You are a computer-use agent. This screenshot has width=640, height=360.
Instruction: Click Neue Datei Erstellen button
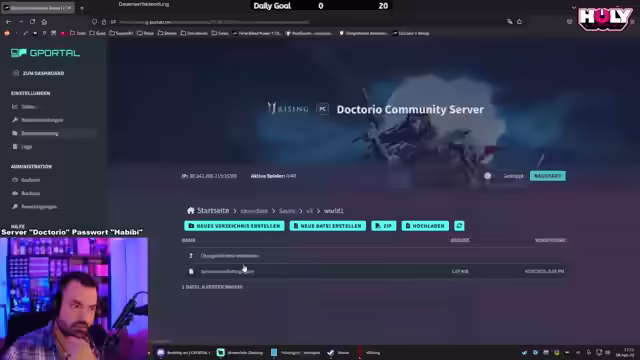[328, 226]
